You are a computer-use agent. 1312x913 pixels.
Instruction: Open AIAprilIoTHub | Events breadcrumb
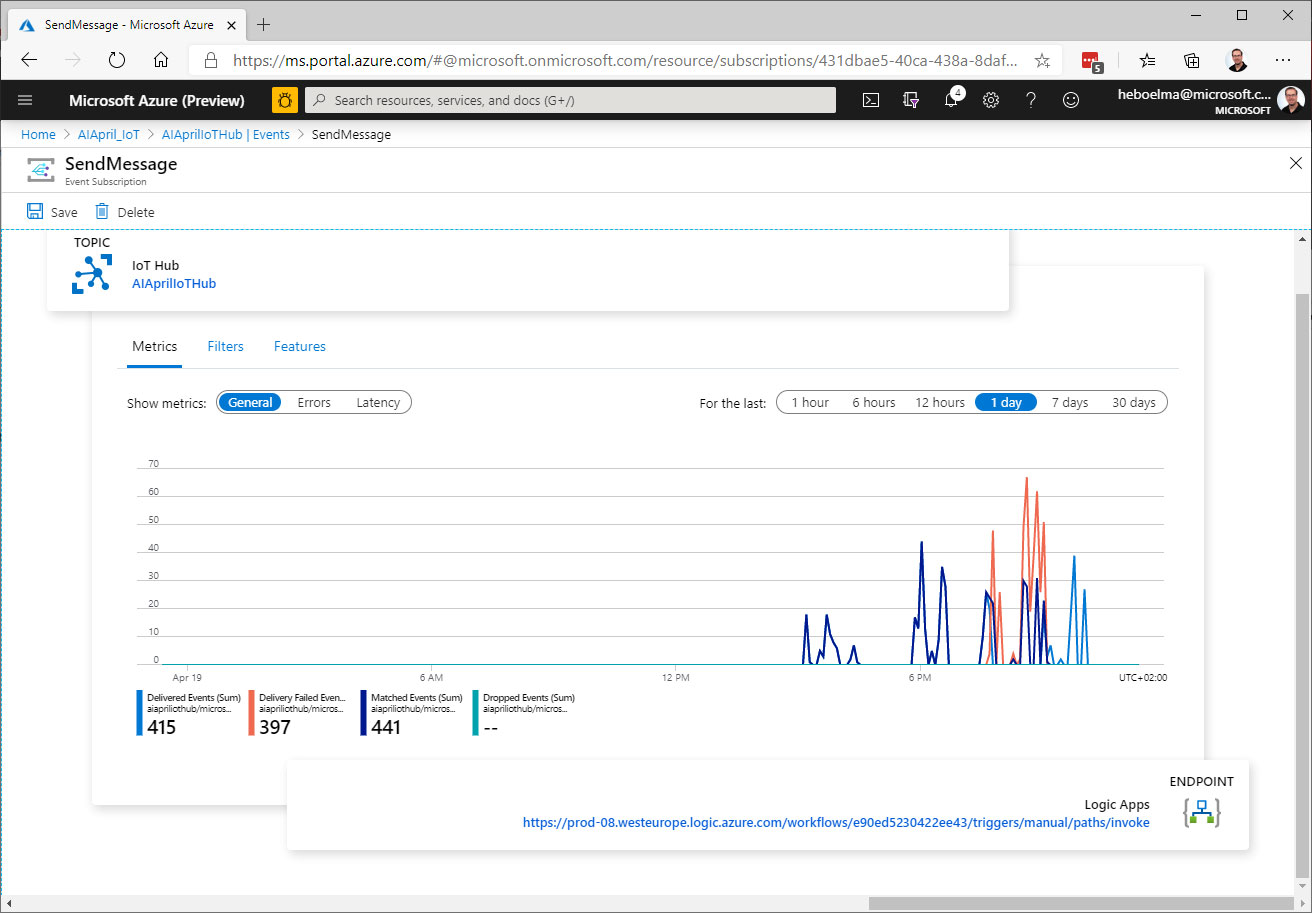[225, 134]
